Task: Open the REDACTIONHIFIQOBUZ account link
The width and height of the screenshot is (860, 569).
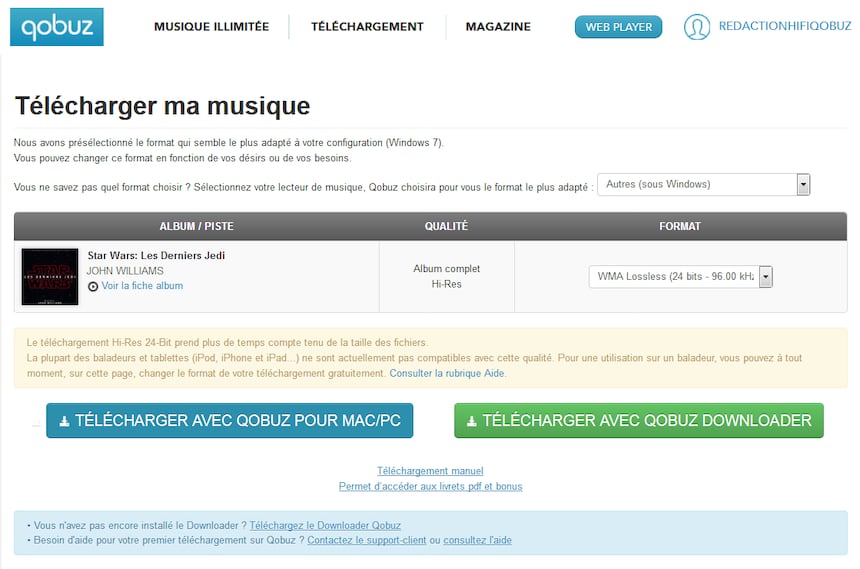Action: pos(785,26)
